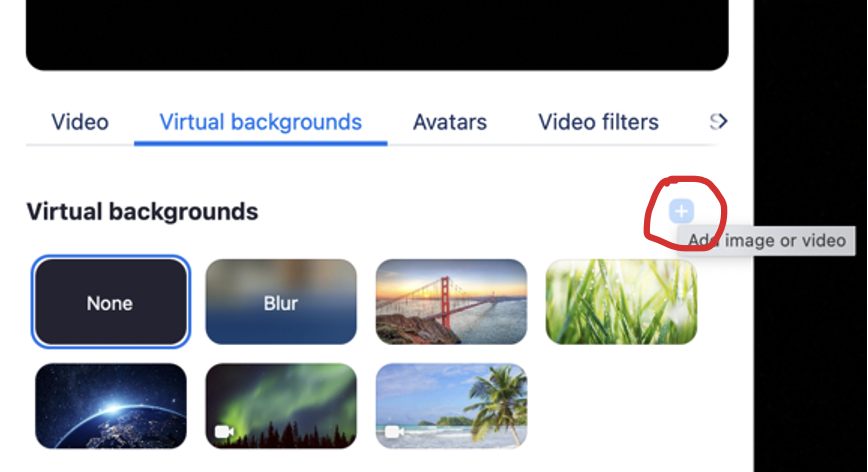Choose the Golden Gate Bridge background

pos(451,302)
